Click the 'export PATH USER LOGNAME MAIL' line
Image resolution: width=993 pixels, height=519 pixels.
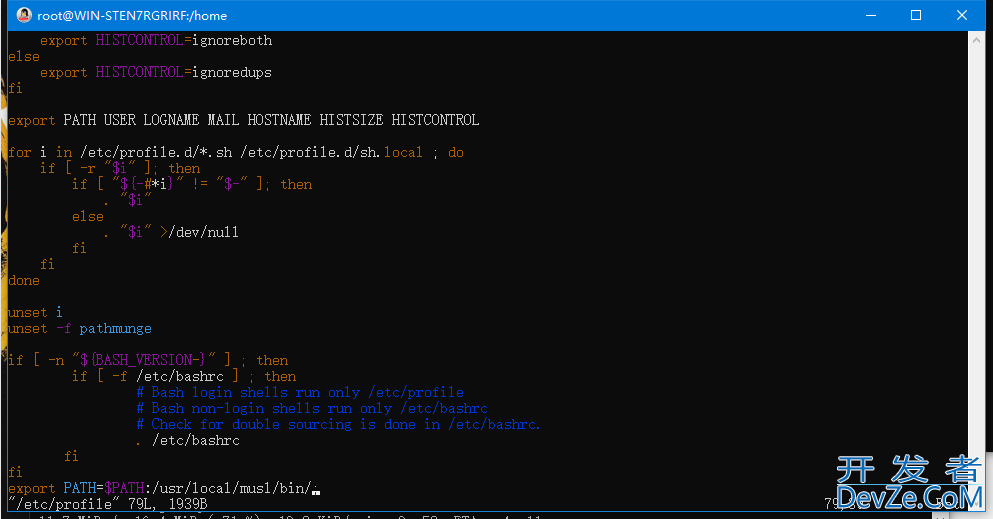[x=244, y=120]
